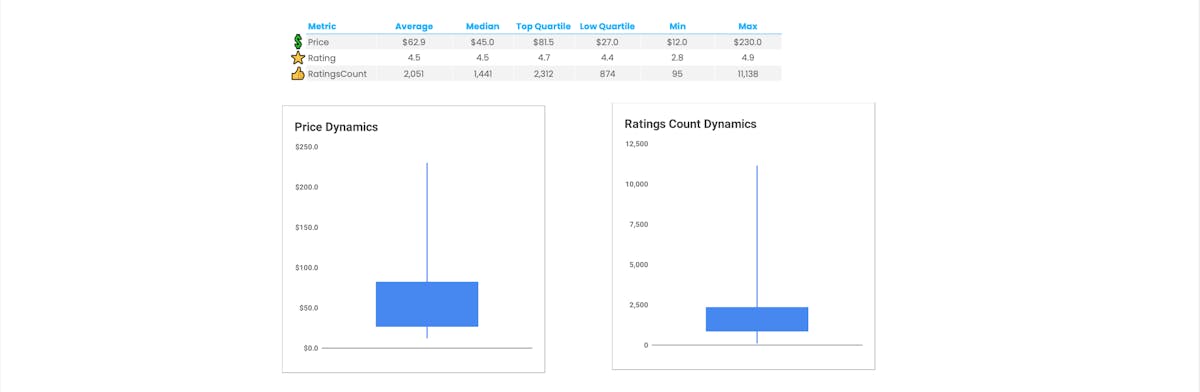Click the $250.0 axis label
This screenshot has width=1200, height=392.
[x=306, y=147]
